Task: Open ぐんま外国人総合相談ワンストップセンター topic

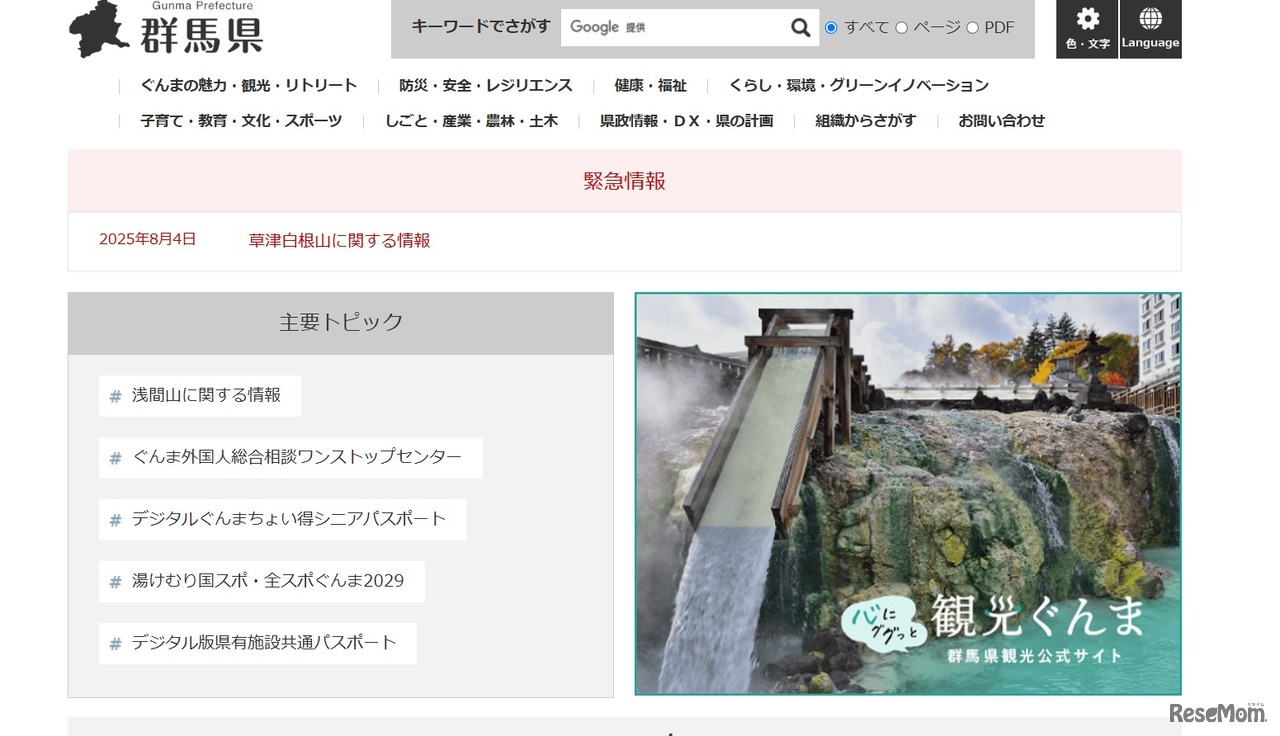Action: coord(291,458)
